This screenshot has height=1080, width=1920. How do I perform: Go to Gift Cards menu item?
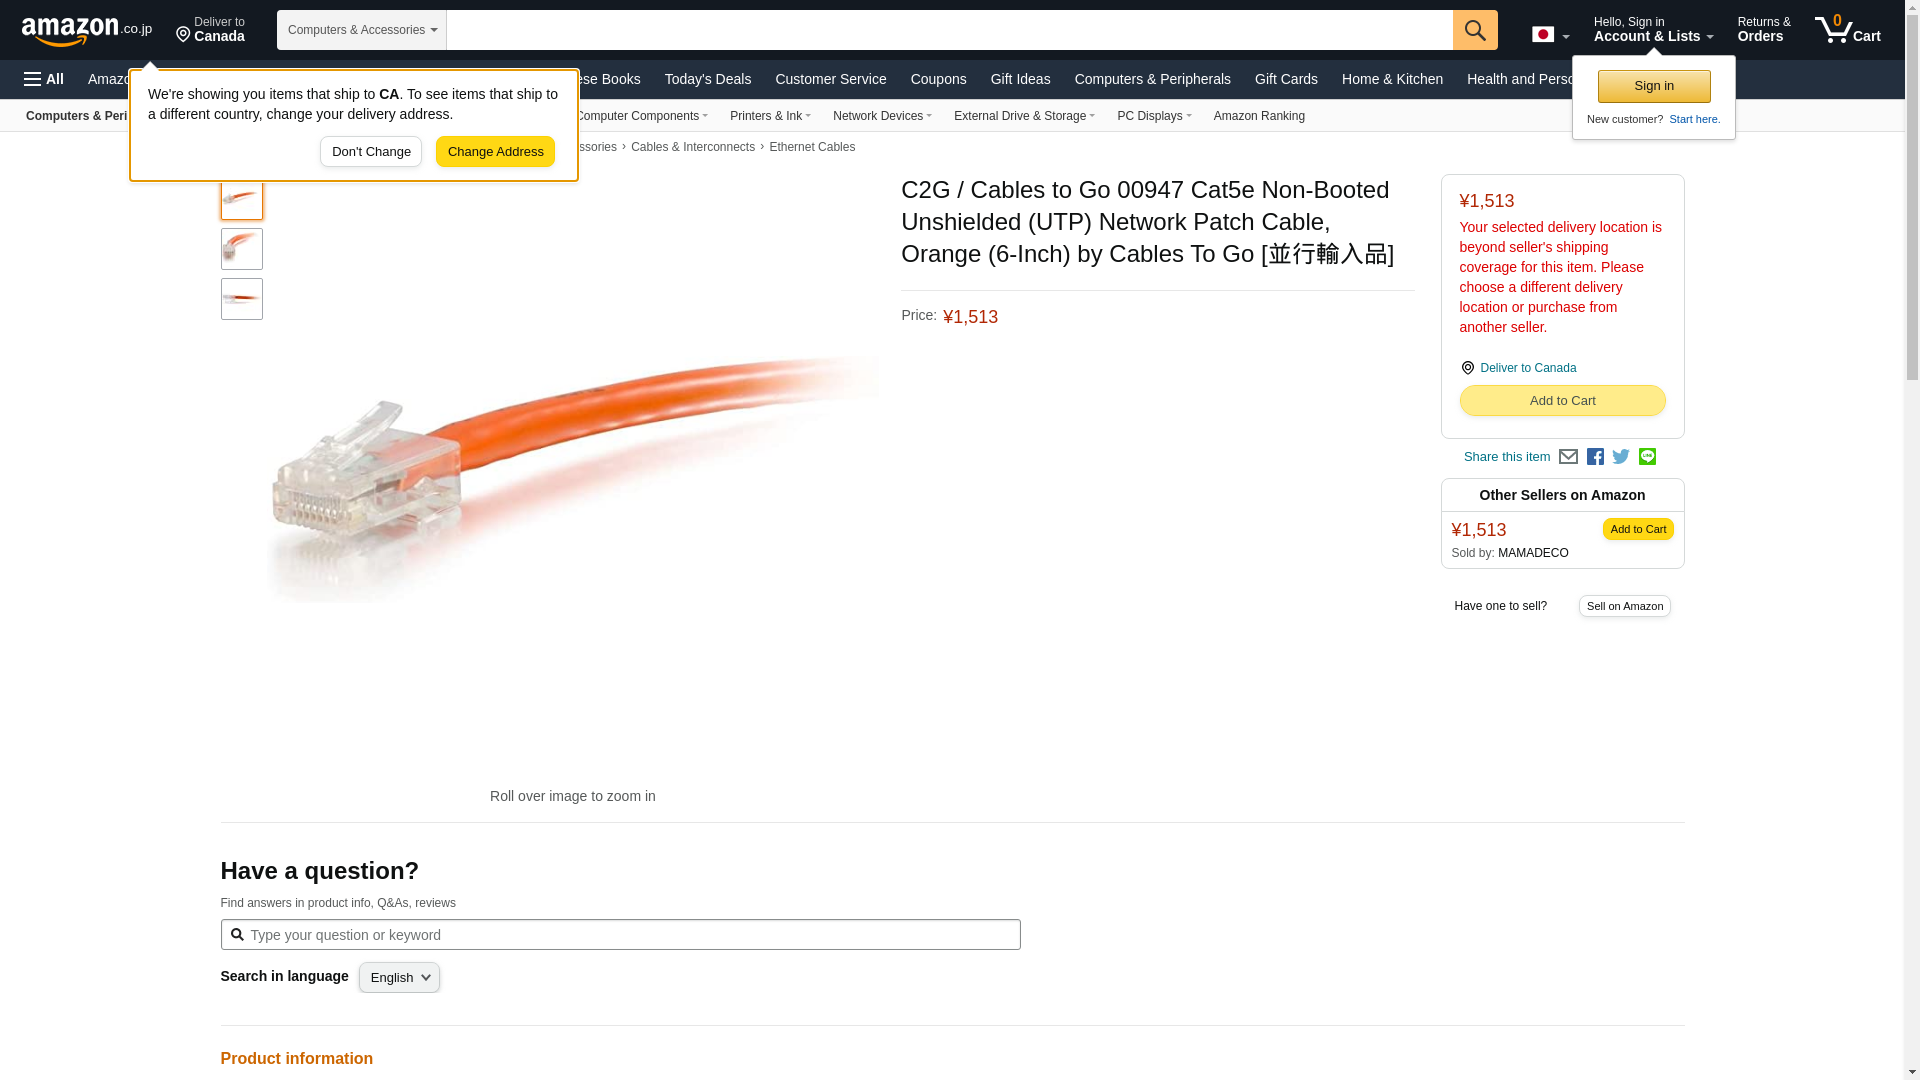1286,79
